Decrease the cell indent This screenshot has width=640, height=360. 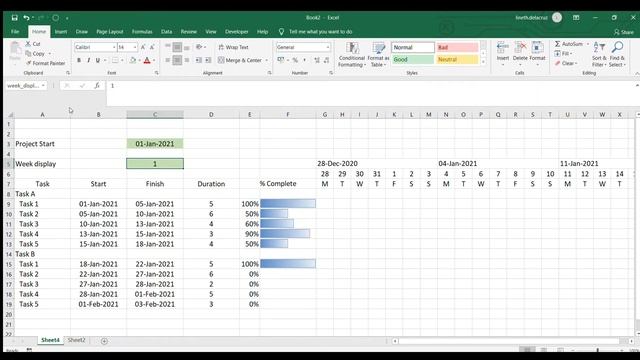click(x=198, y=60)
